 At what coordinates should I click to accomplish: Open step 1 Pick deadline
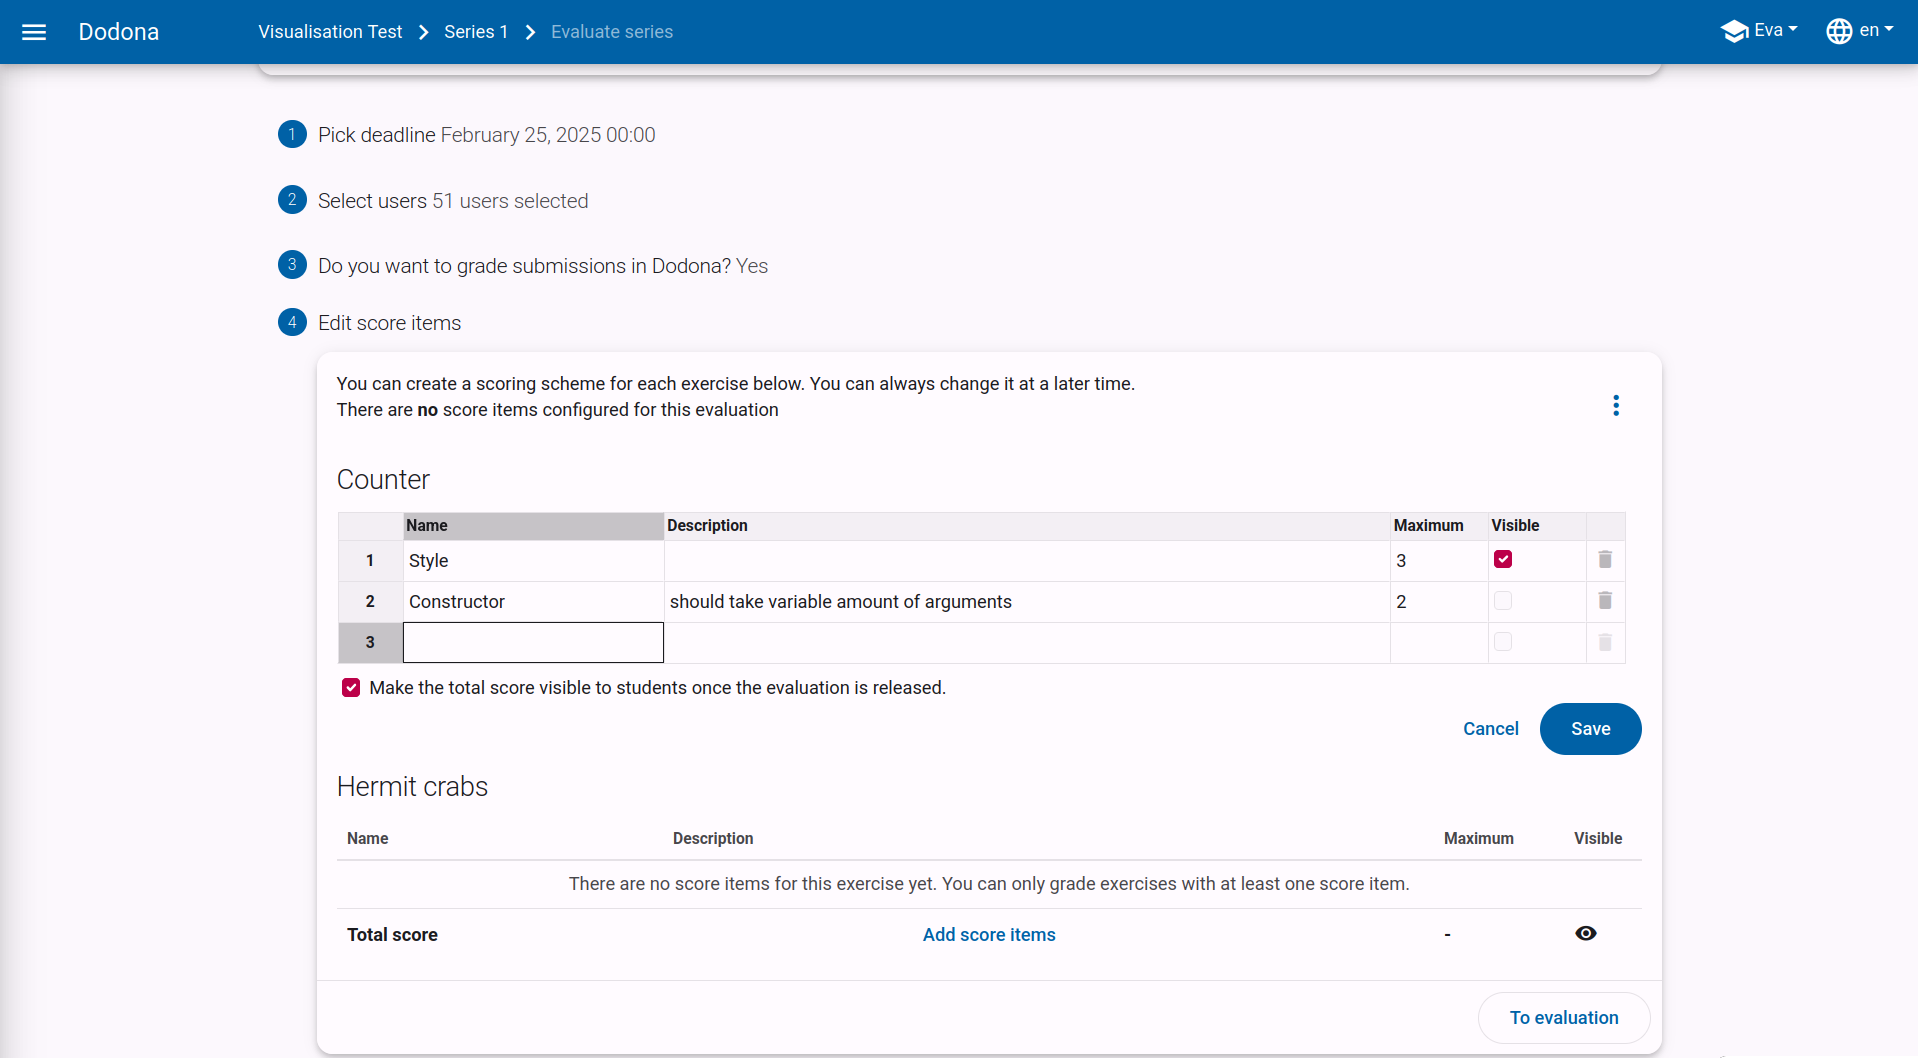coord(486,135)
